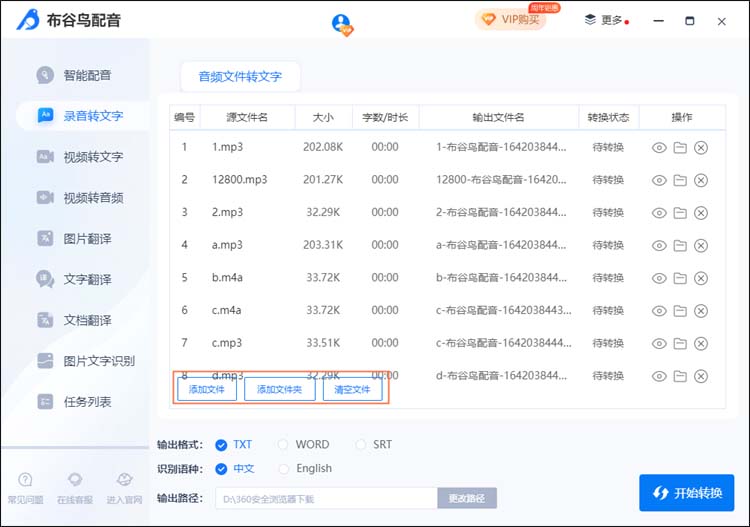Remove 1.mp3 from the list

(701, 148)
